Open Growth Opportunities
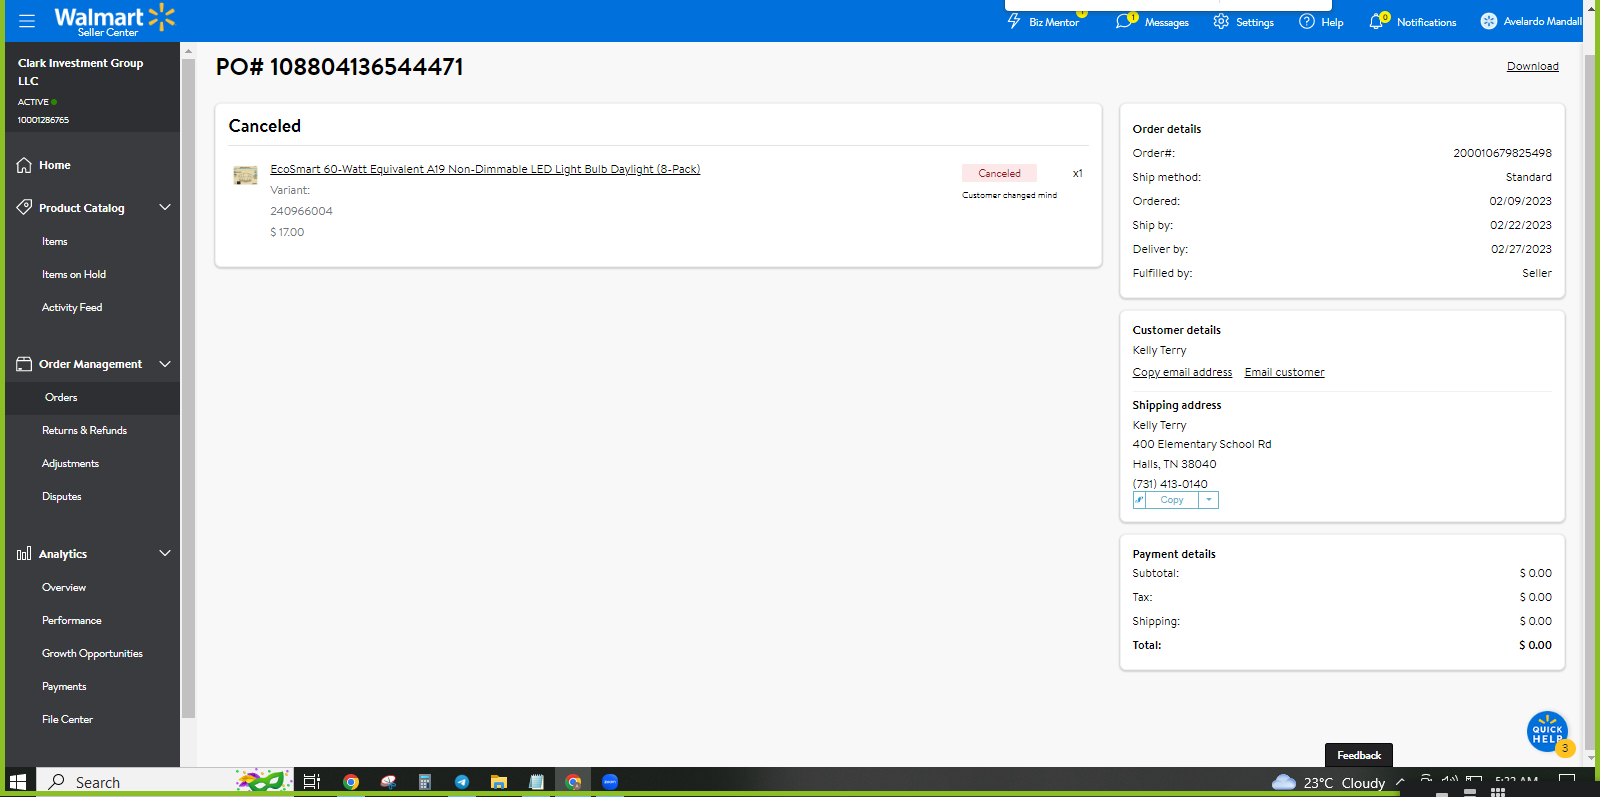The image size is (1600, 797). point(93,653)
